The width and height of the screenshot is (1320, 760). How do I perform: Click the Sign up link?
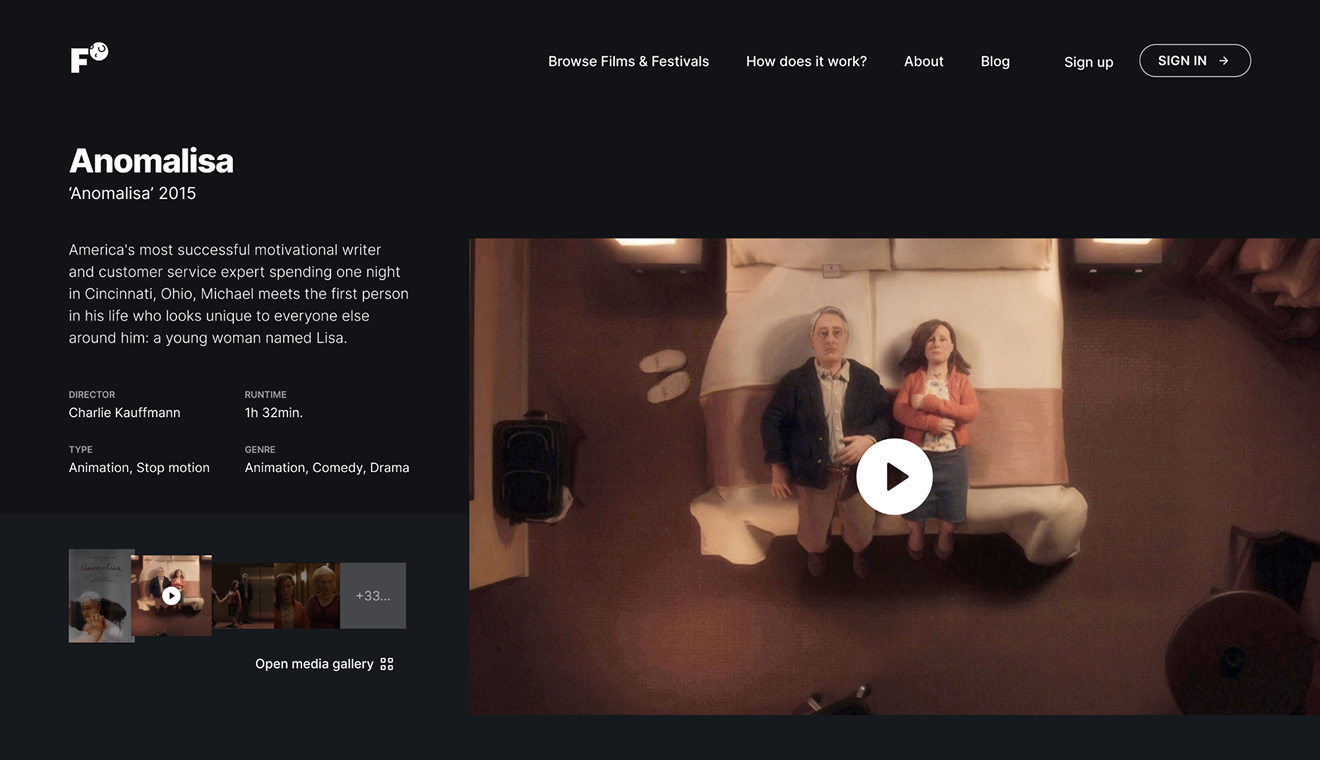[x=1088, y=62]
